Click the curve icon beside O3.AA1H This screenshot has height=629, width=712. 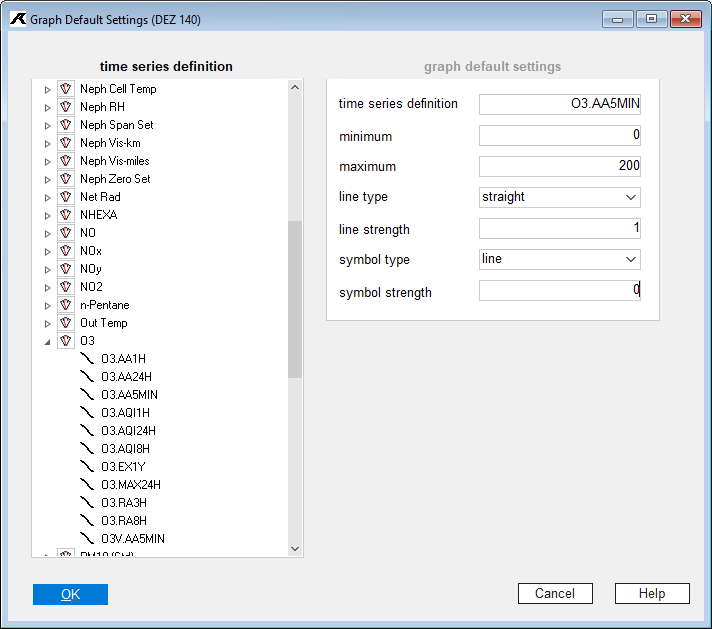[x=87, y=358]
